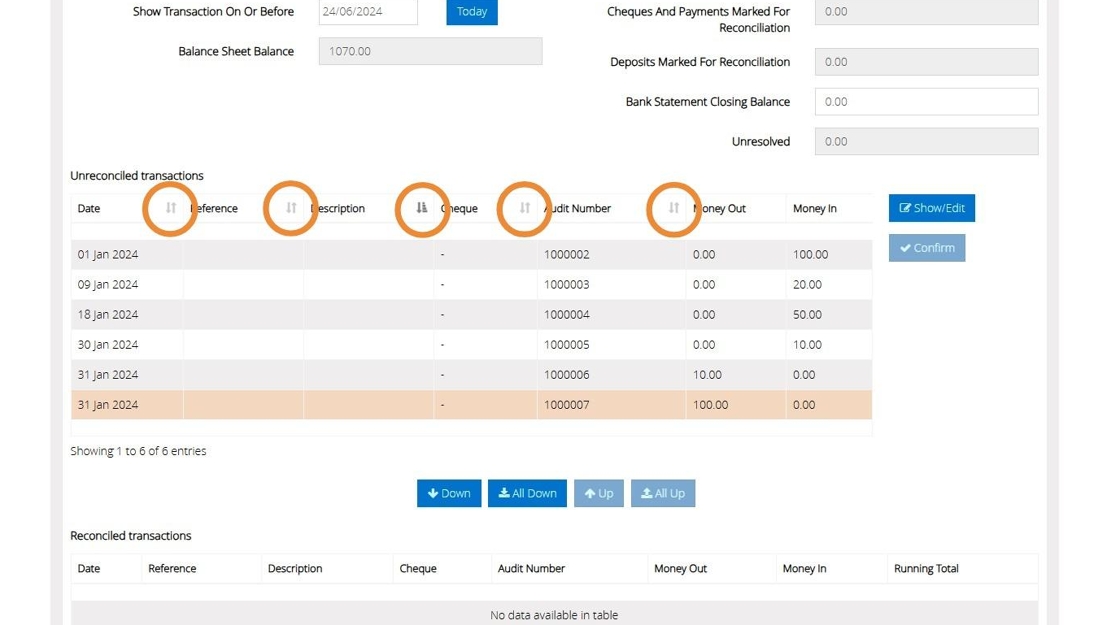
Task: Select the 18 Jan 2024 transaction row
Action: [x=471, y=314]
